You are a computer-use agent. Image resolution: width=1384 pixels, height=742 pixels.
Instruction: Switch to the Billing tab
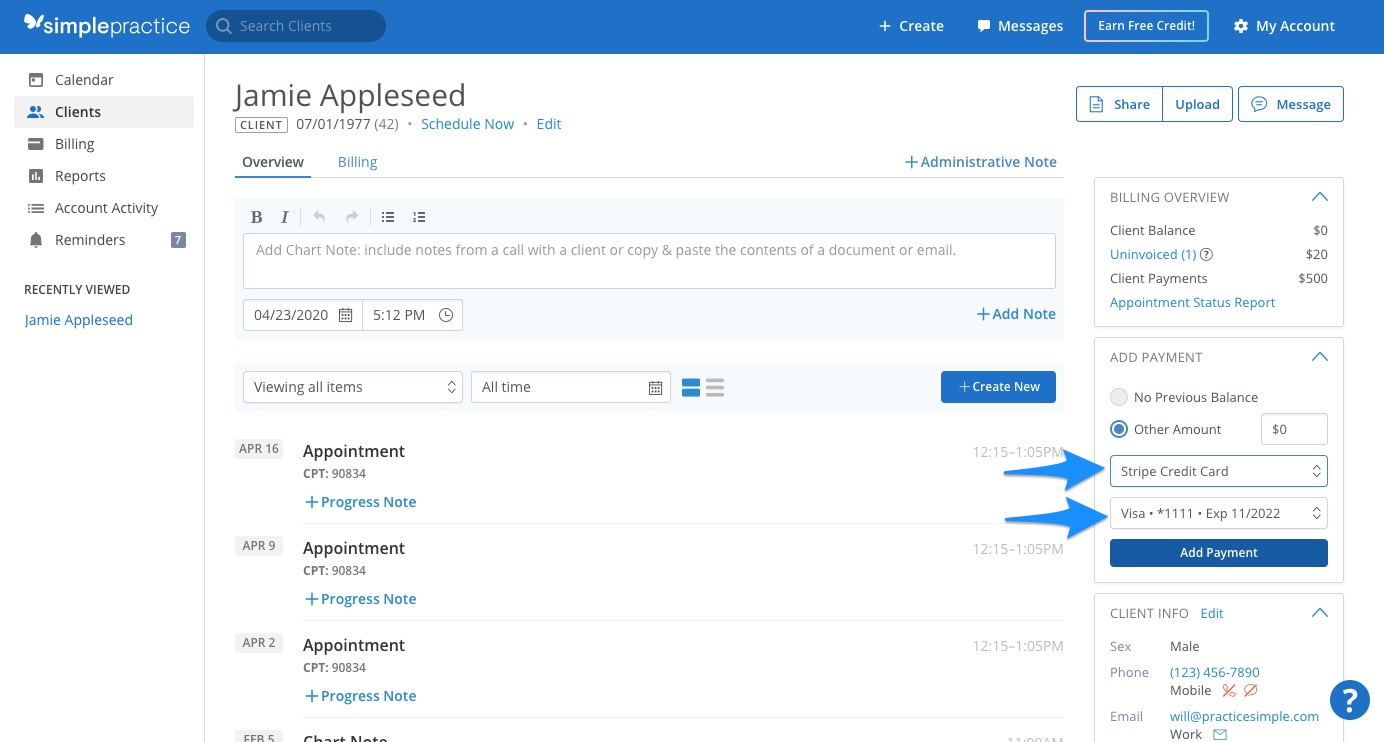coord(357,161)
